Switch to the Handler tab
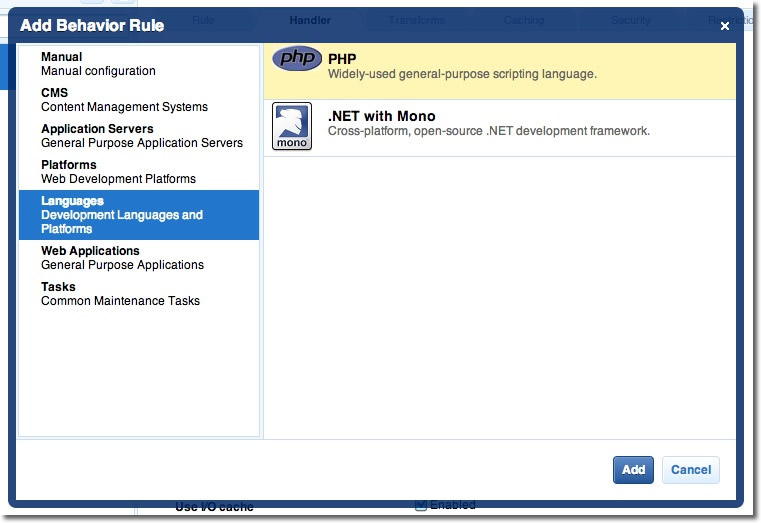 (310, 20)
